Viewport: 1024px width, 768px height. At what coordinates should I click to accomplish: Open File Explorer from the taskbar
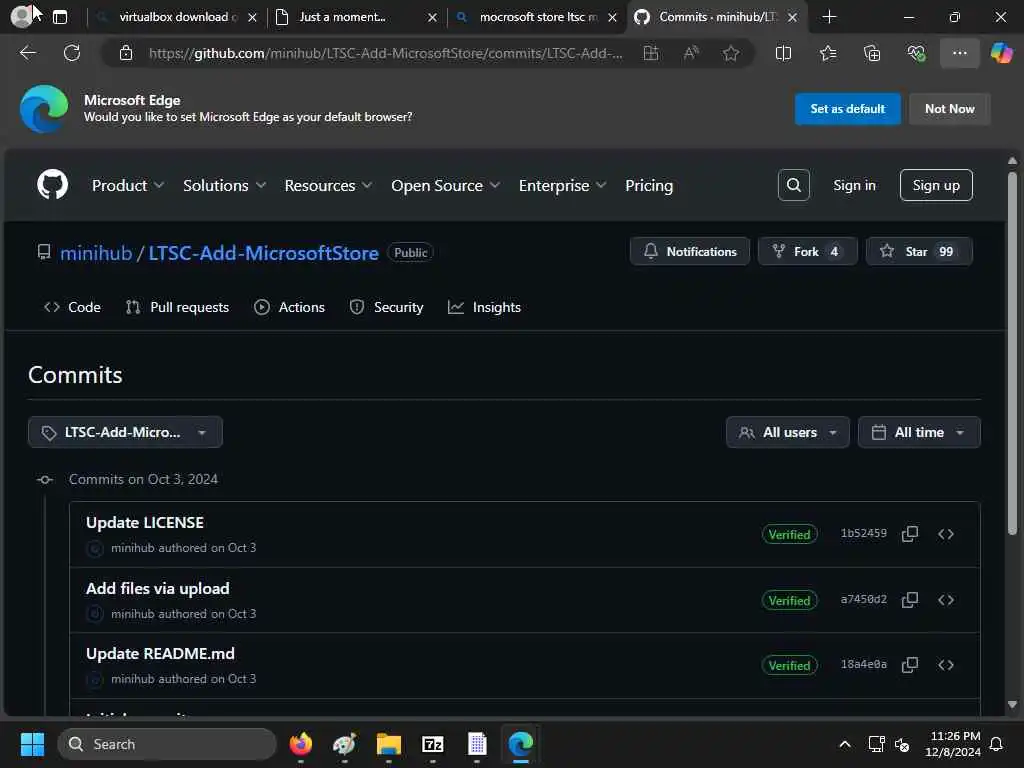389,744
